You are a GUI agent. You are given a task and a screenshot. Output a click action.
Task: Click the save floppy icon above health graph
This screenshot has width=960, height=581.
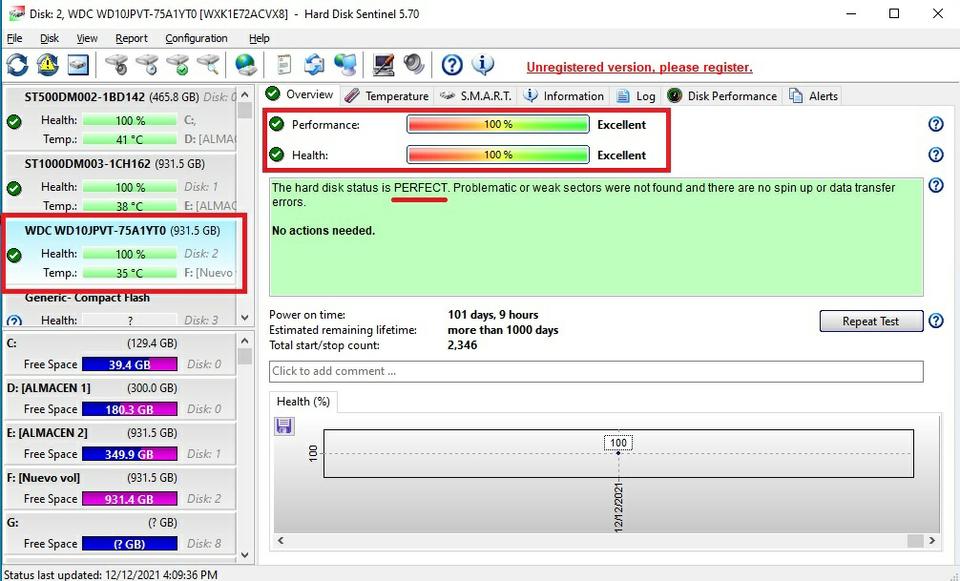(x=283, y=427)
